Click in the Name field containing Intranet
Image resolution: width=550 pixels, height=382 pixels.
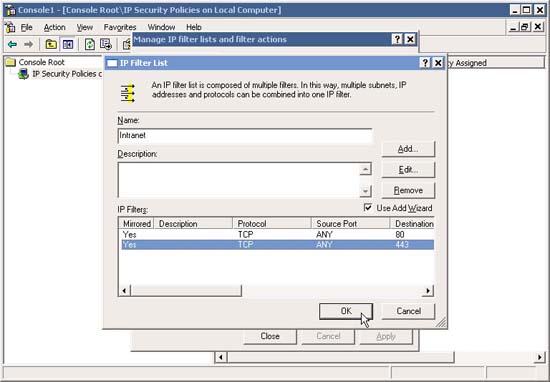coord(245,135)
